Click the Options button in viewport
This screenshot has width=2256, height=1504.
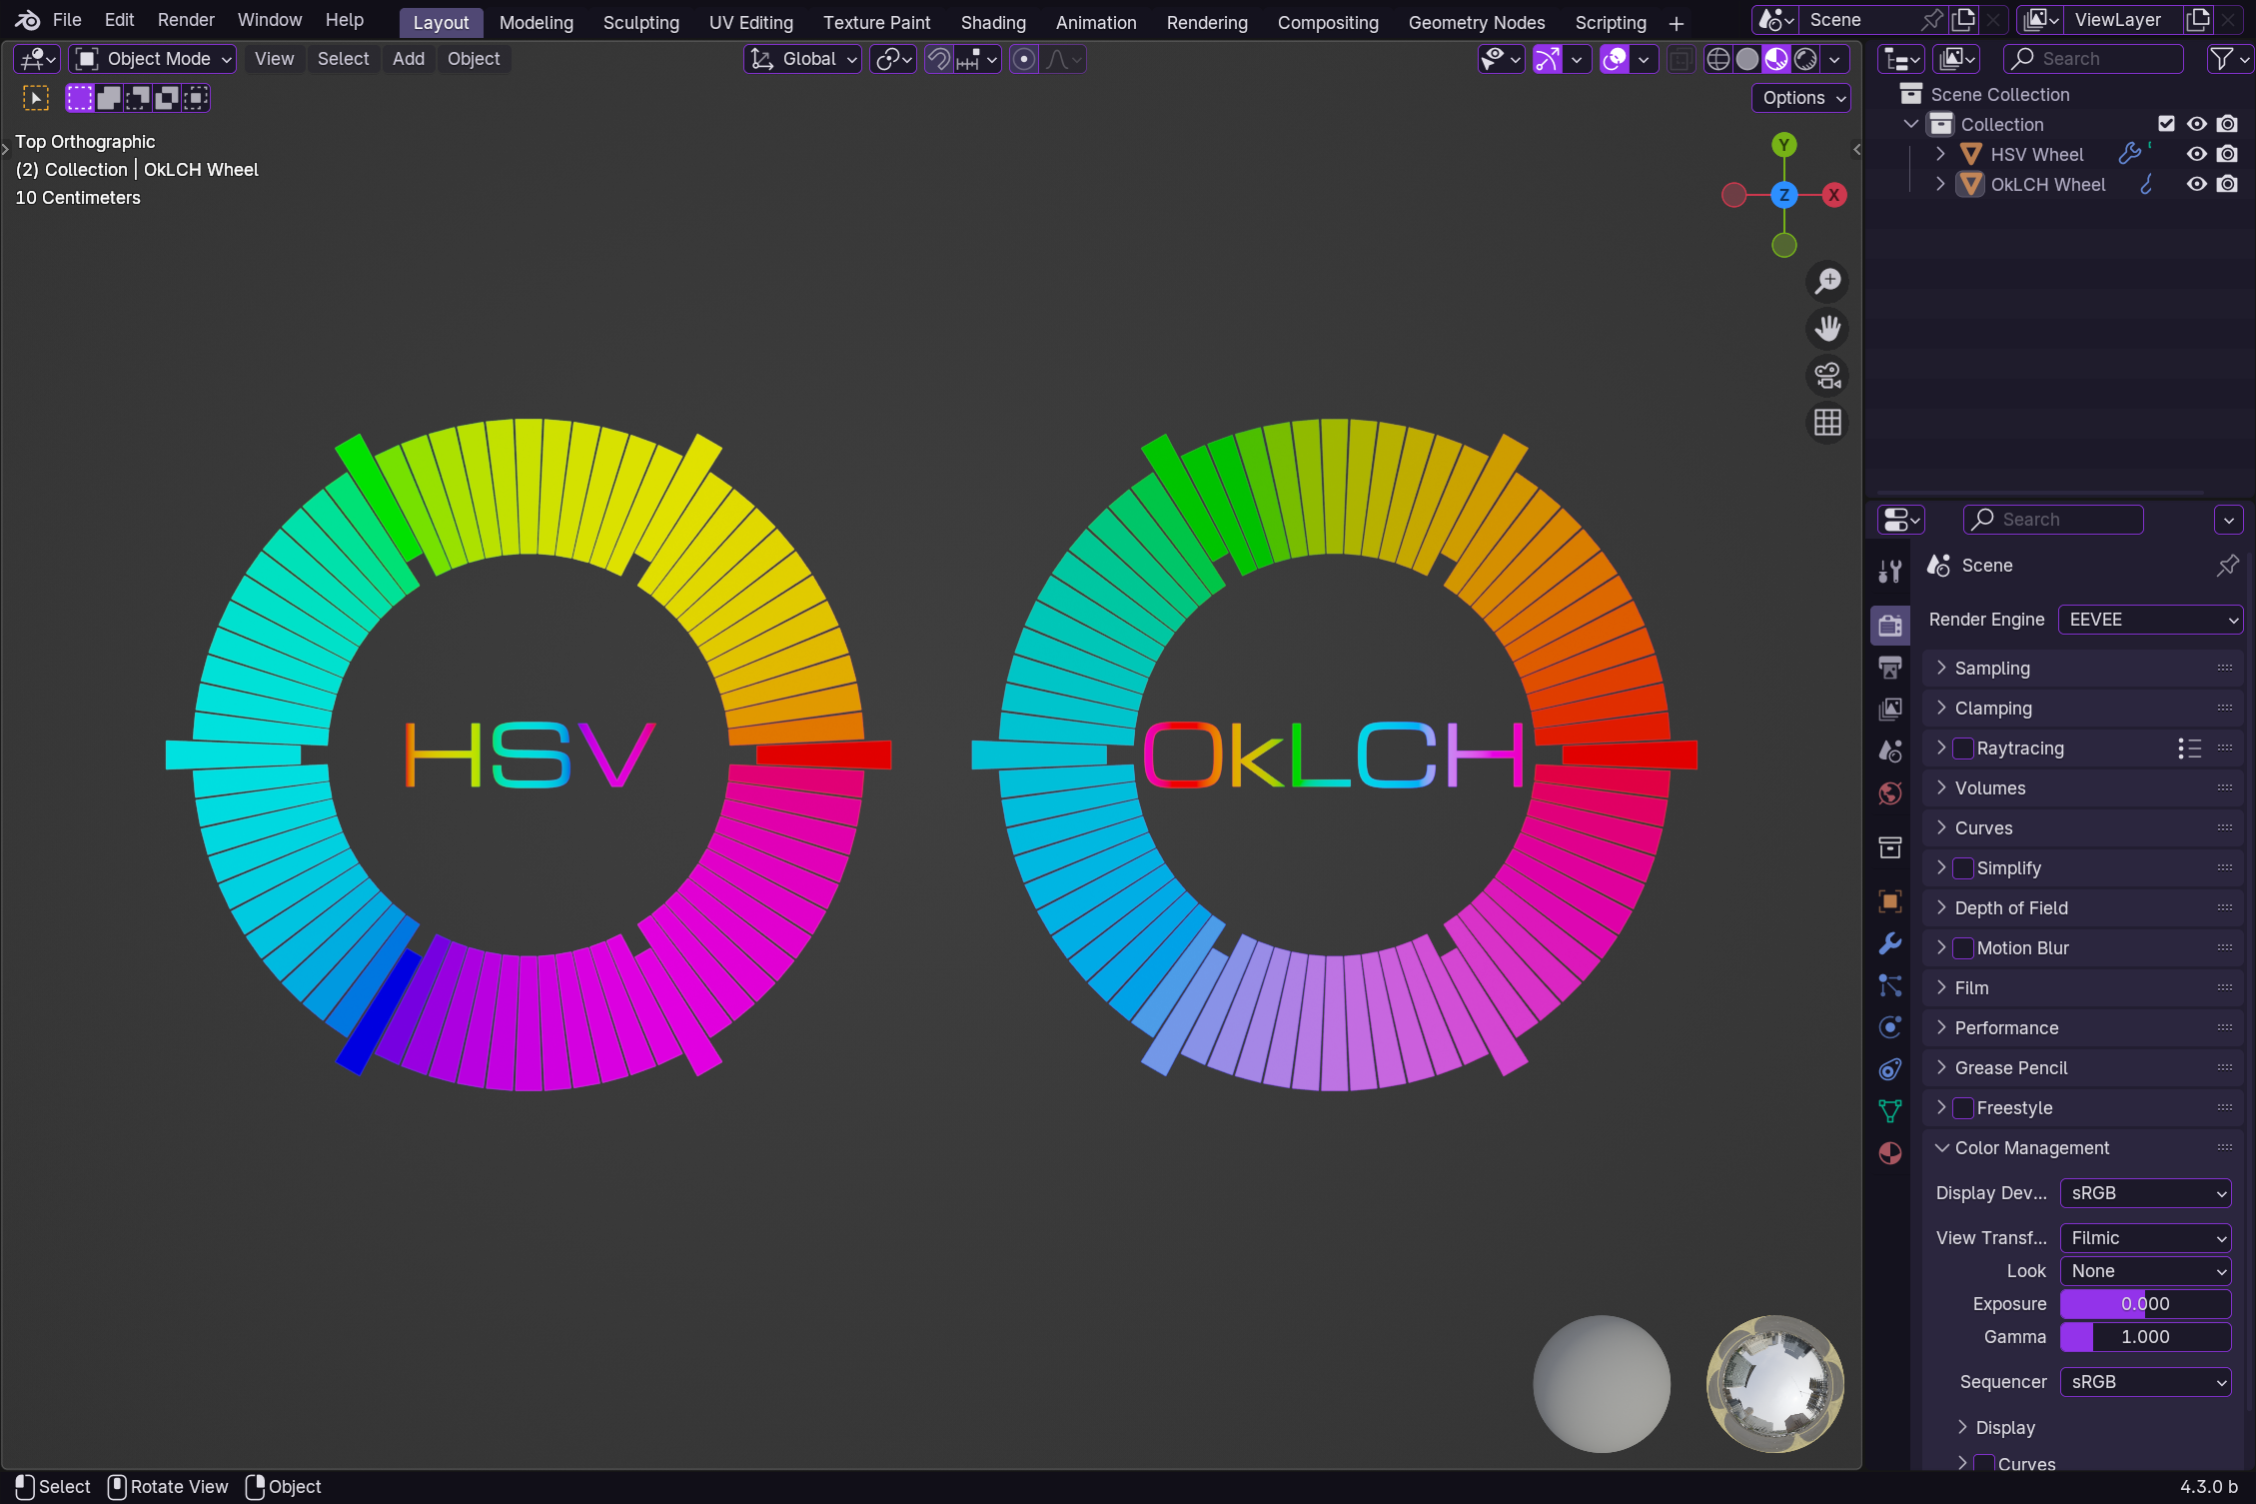point(1802,98)
